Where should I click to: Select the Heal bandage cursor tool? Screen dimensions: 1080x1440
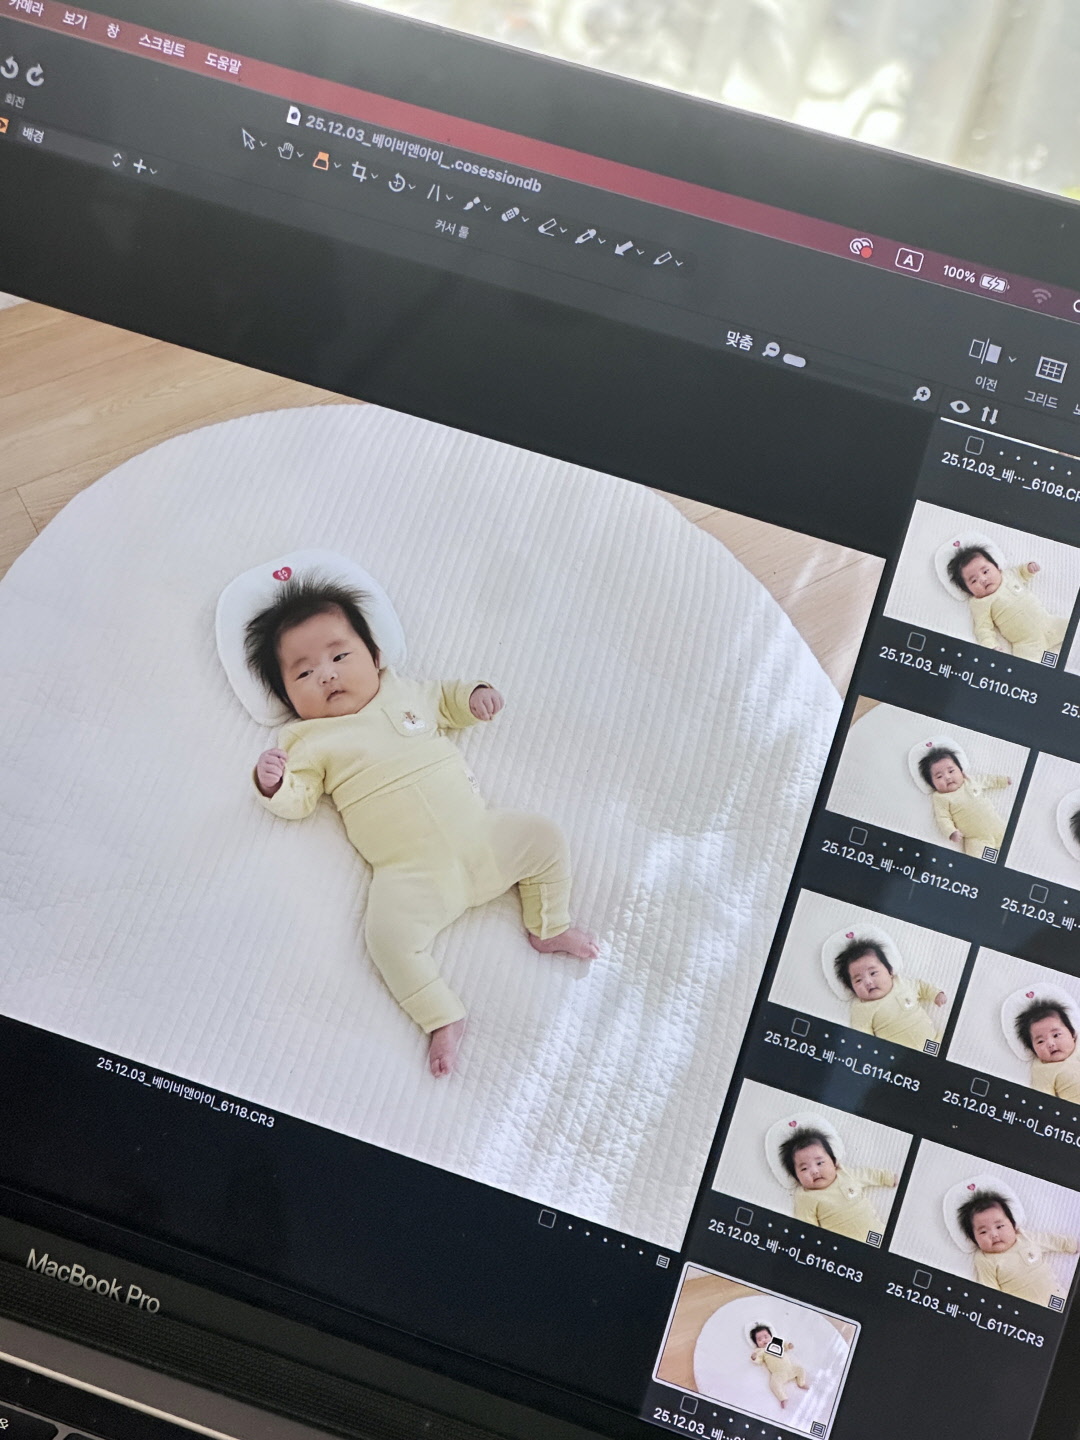click(x=509, y=215)
